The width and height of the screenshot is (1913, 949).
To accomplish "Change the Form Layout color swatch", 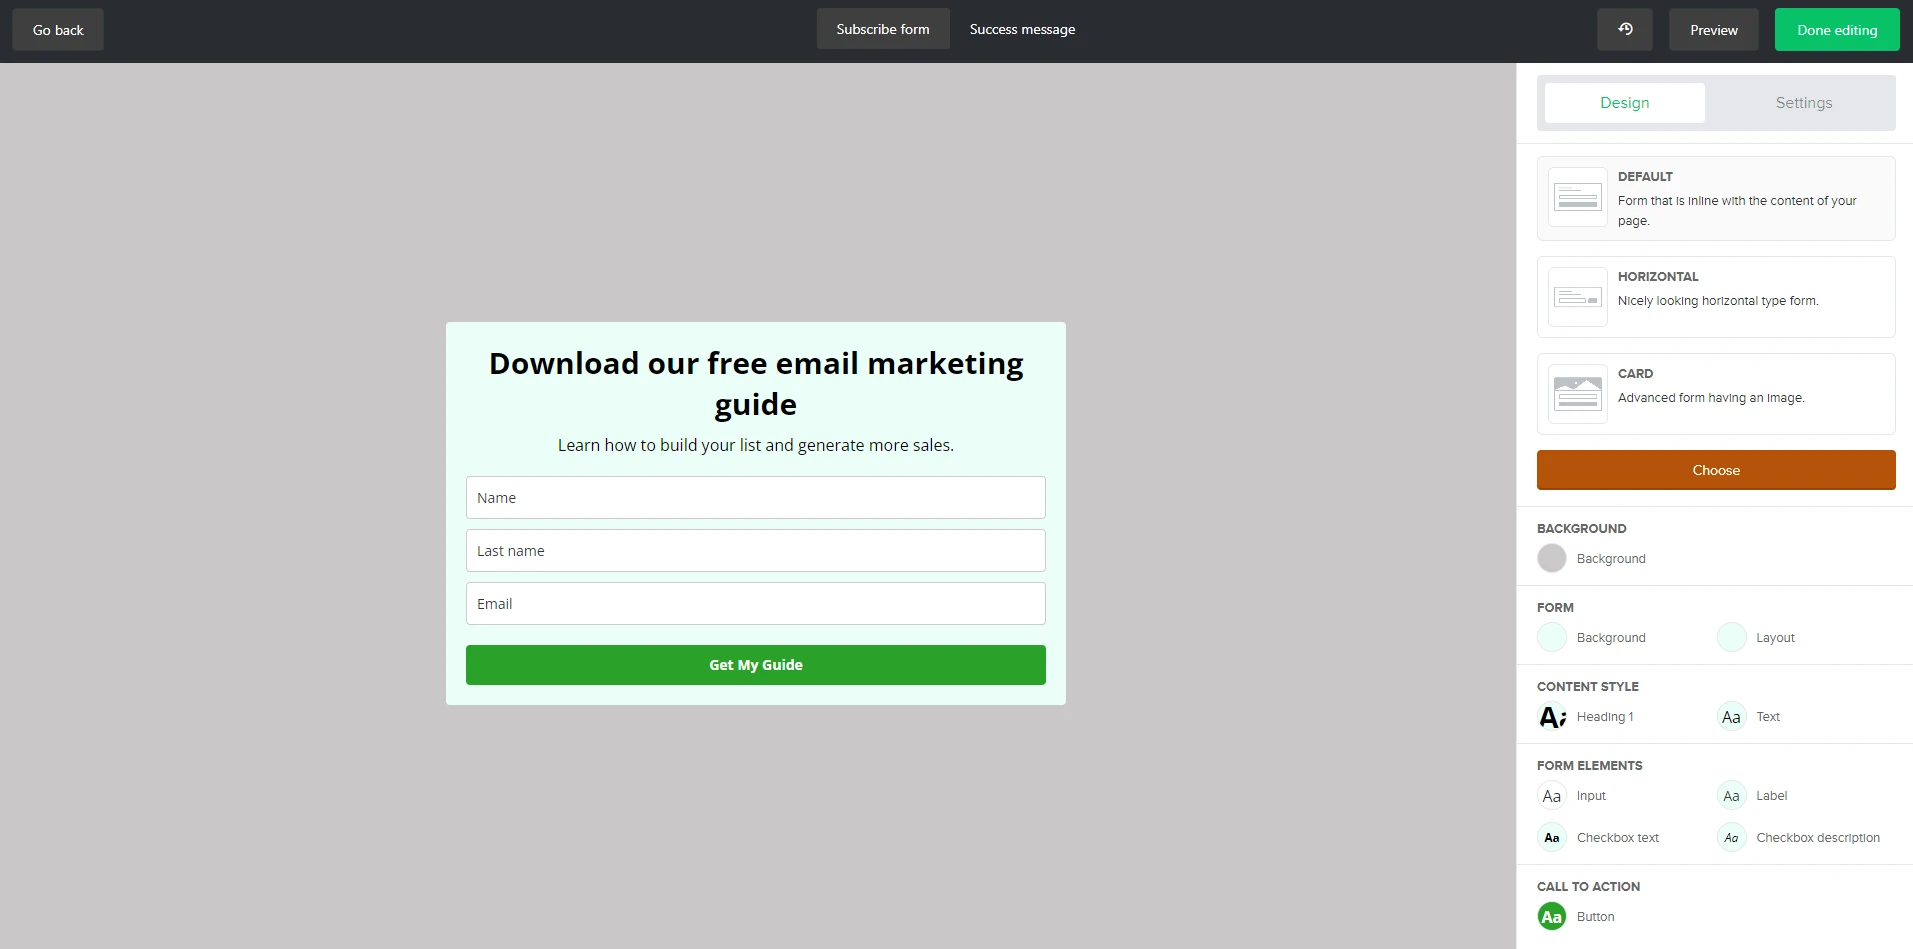I will click(x=1731, y=637).
